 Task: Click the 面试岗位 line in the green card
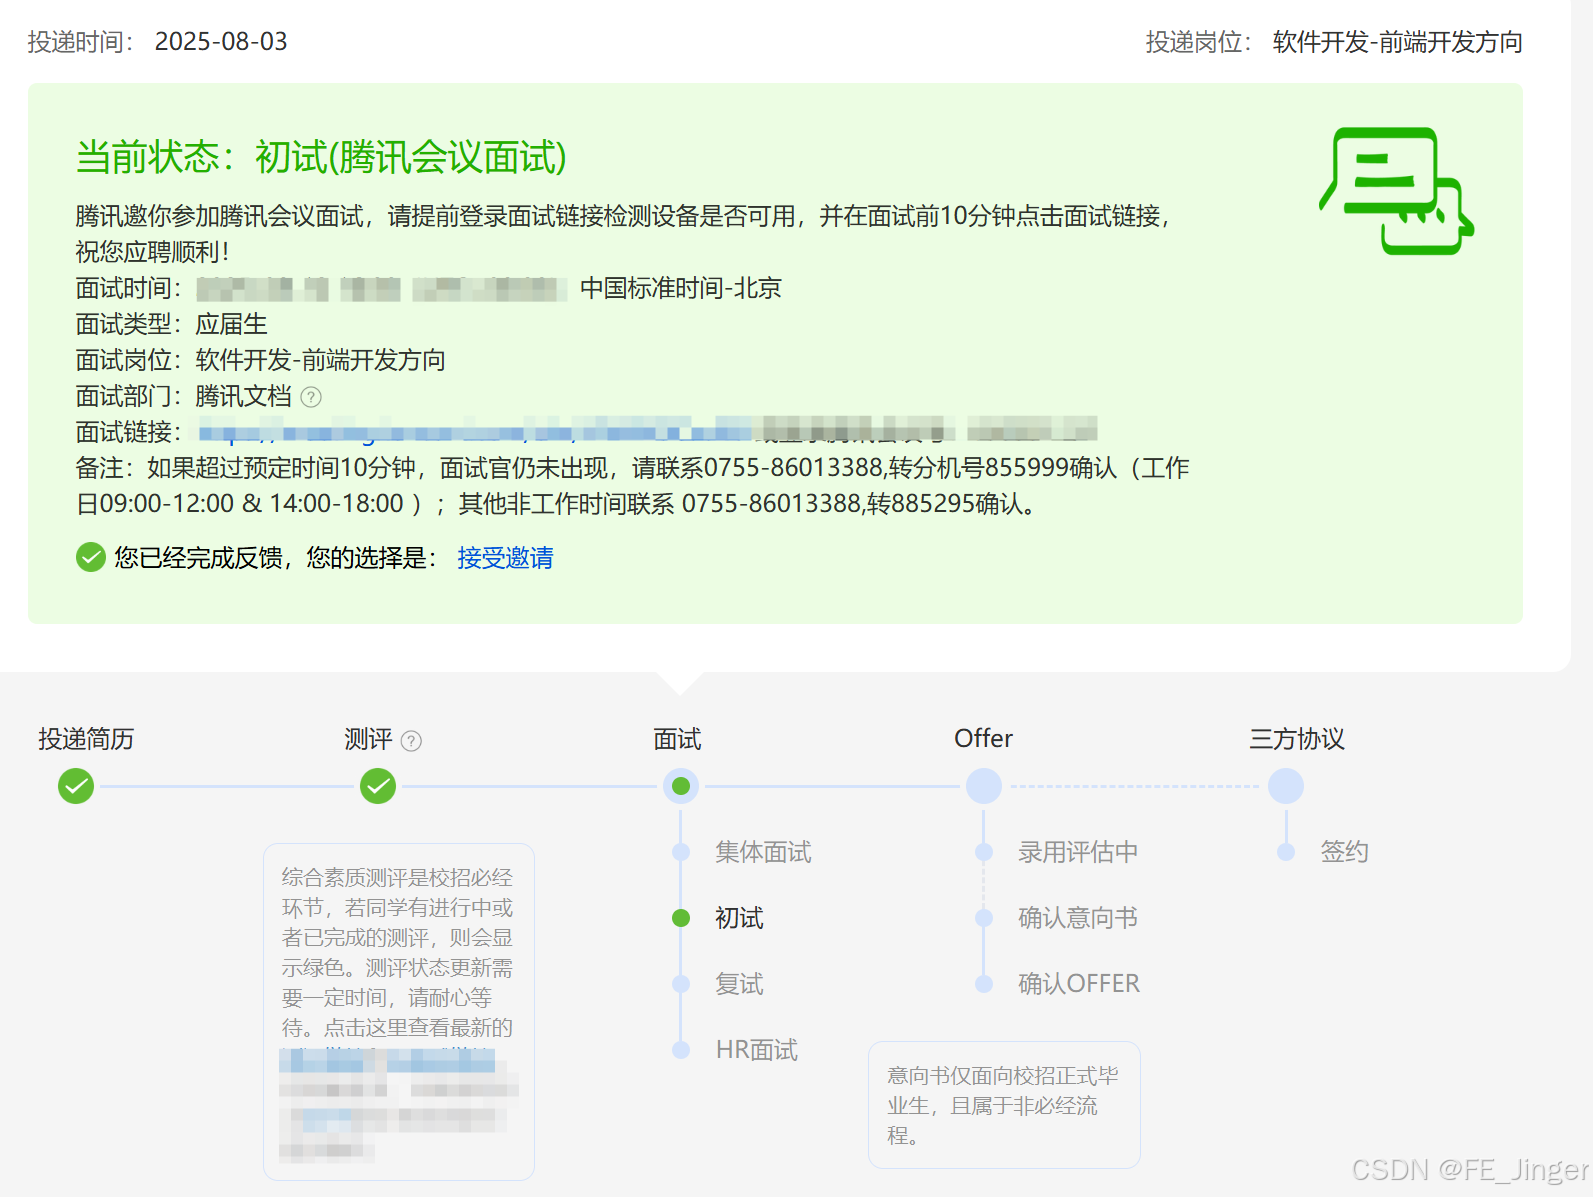[261, 360]
